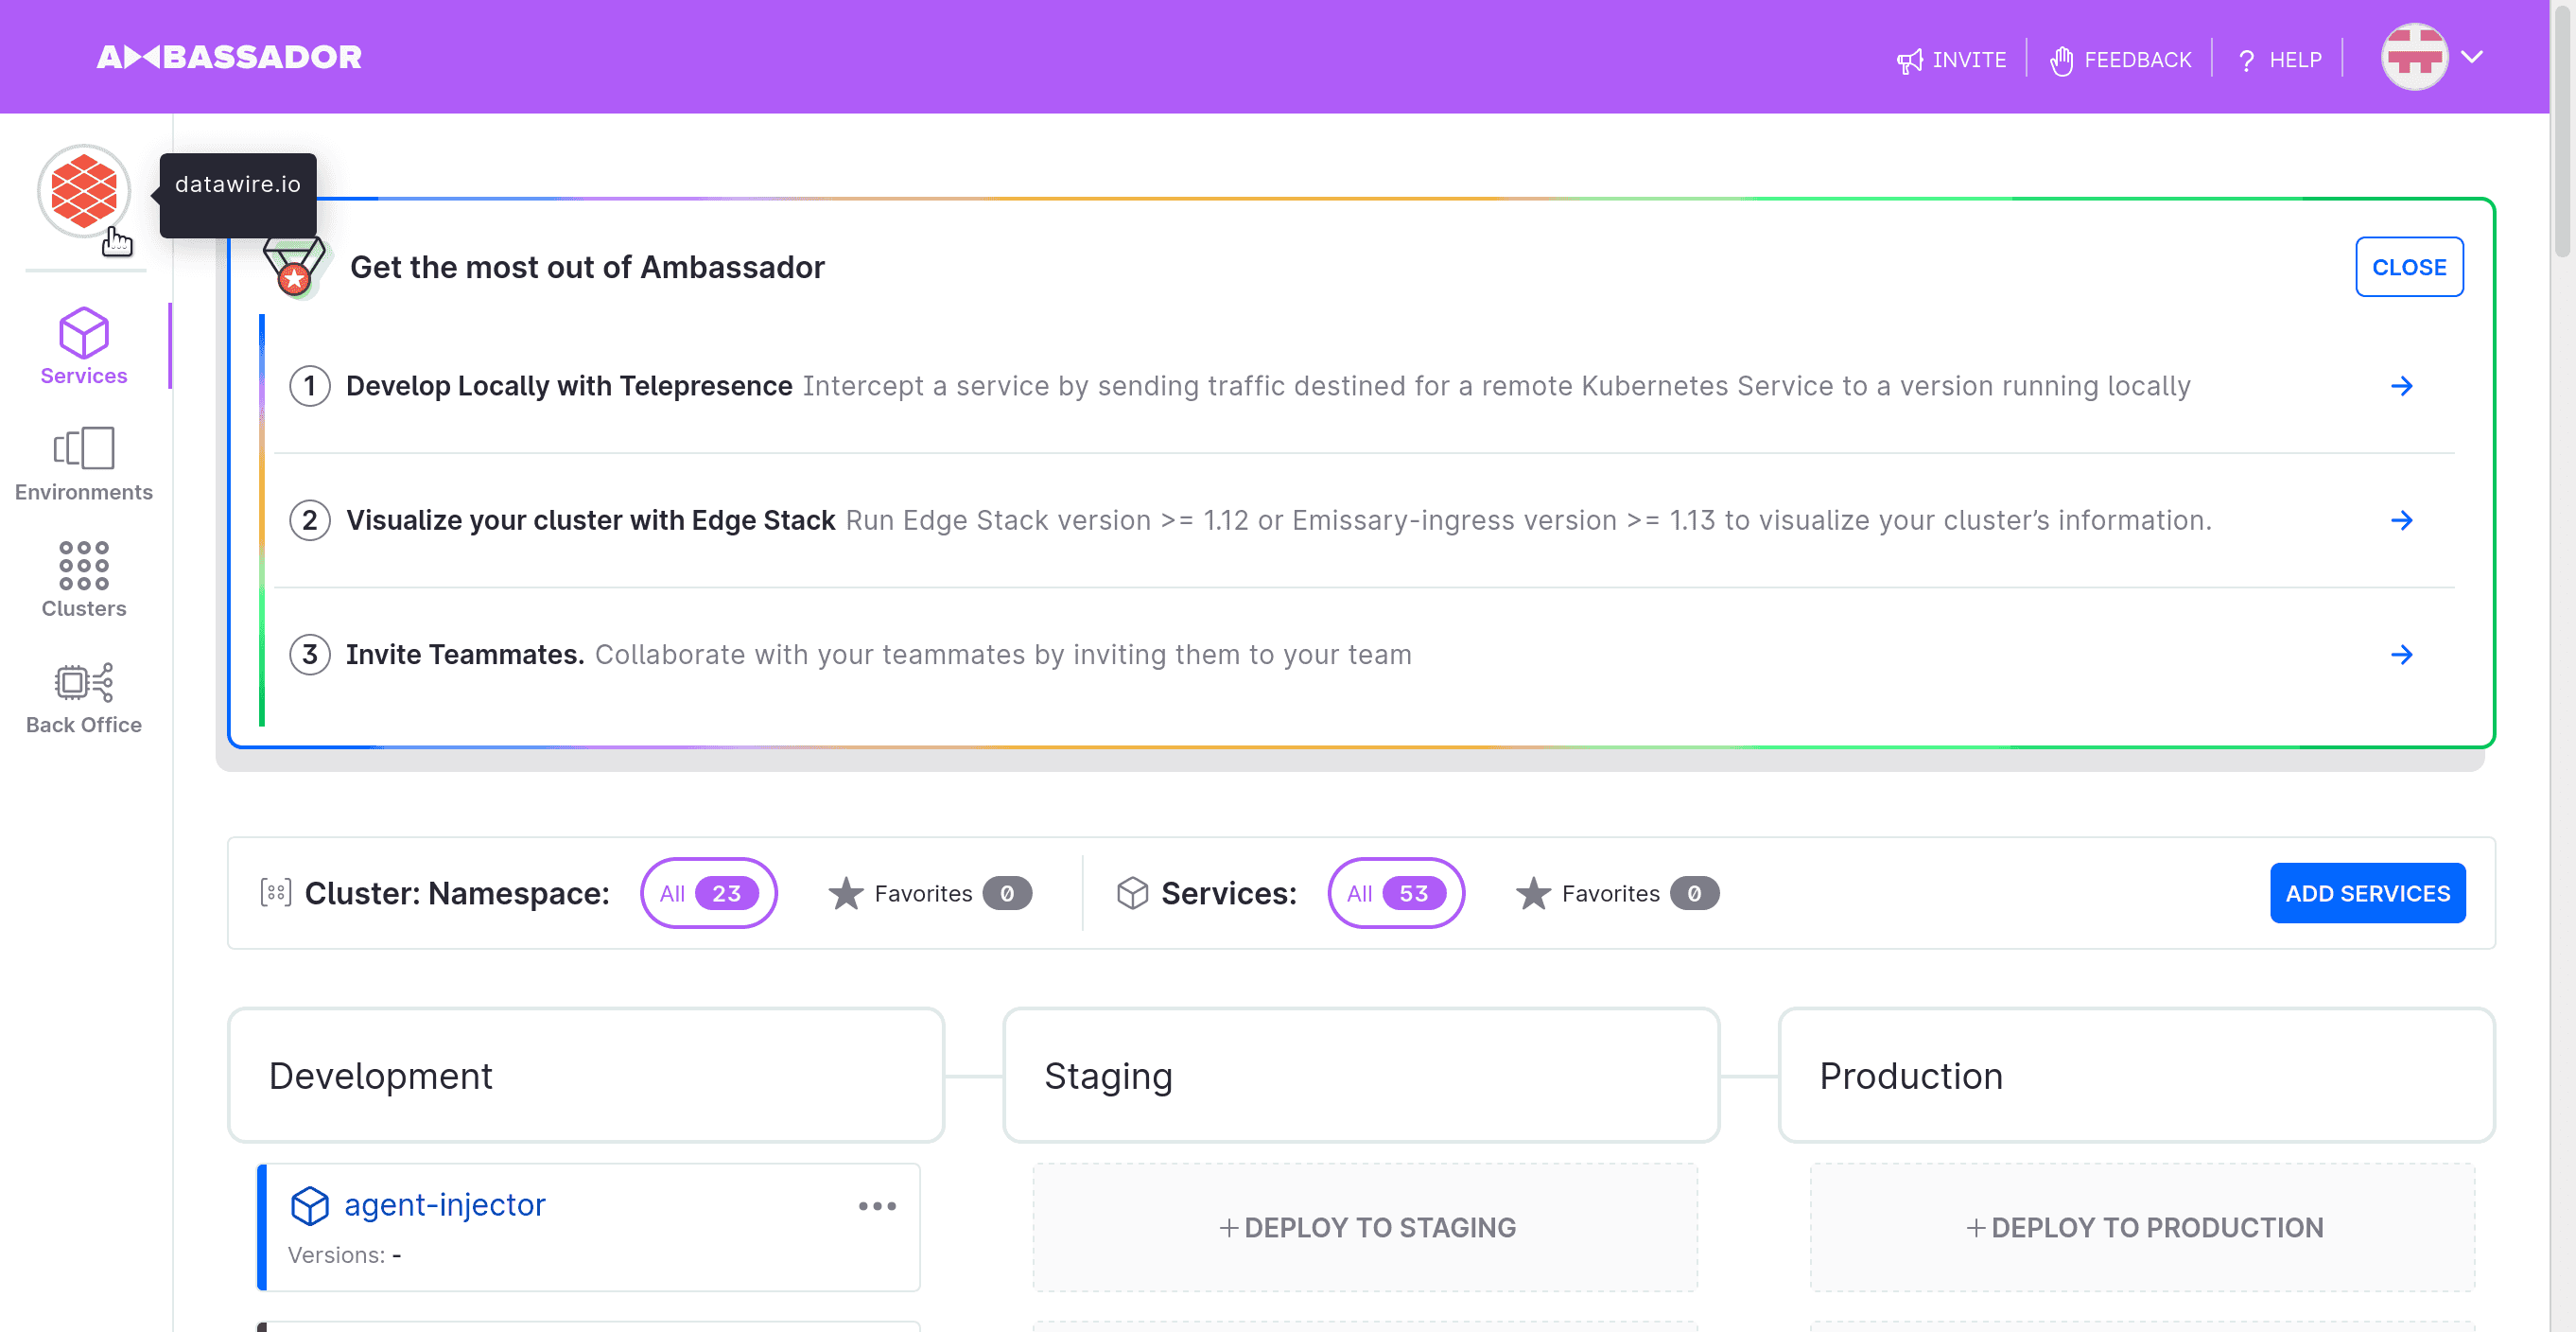This screenshot has height=1332, width=2576.
Task: Click the Help text in header
Action: 2295,60
